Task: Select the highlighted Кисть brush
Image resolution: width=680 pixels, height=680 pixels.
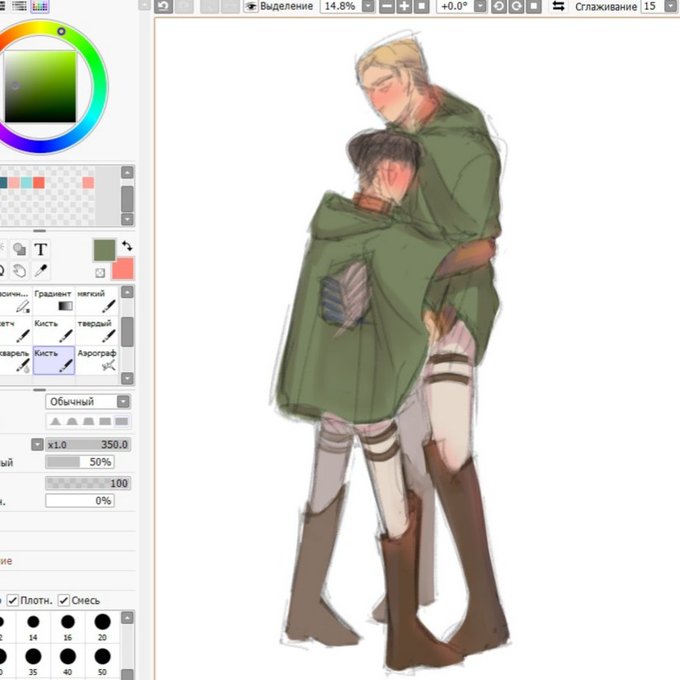Action: 54,360
